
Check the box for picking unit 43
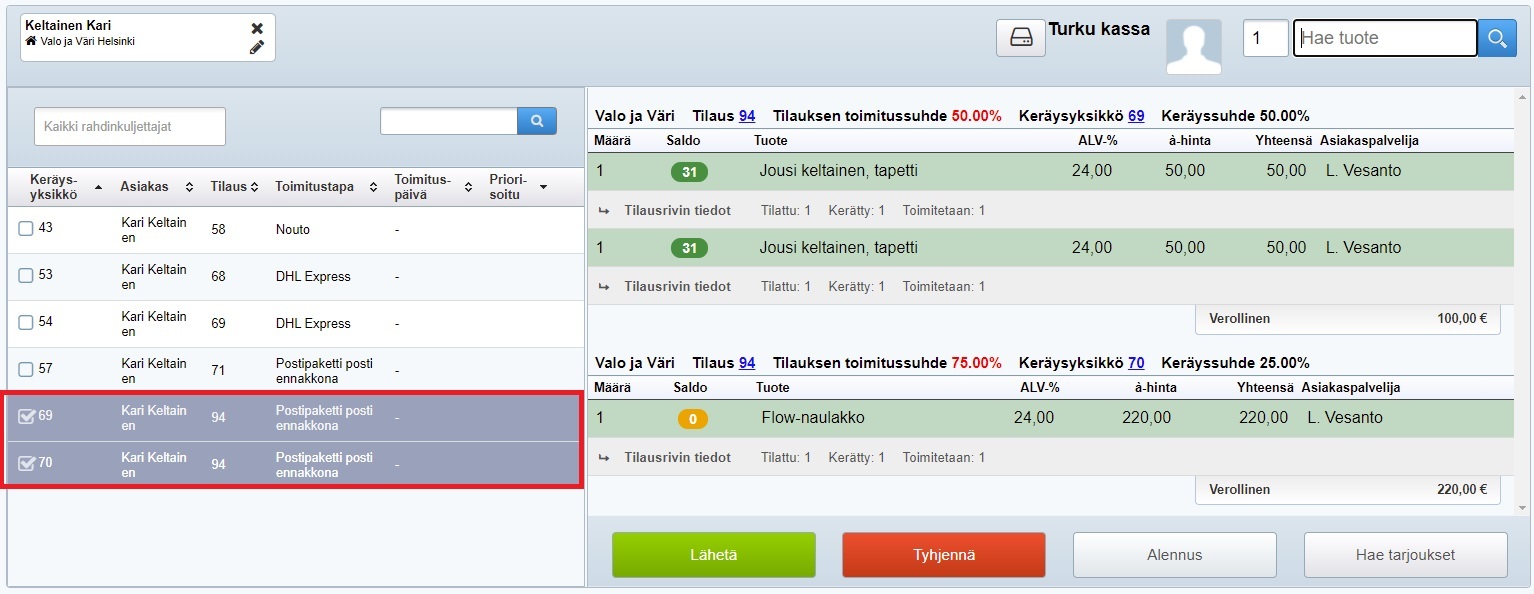[x=26, y=229]
